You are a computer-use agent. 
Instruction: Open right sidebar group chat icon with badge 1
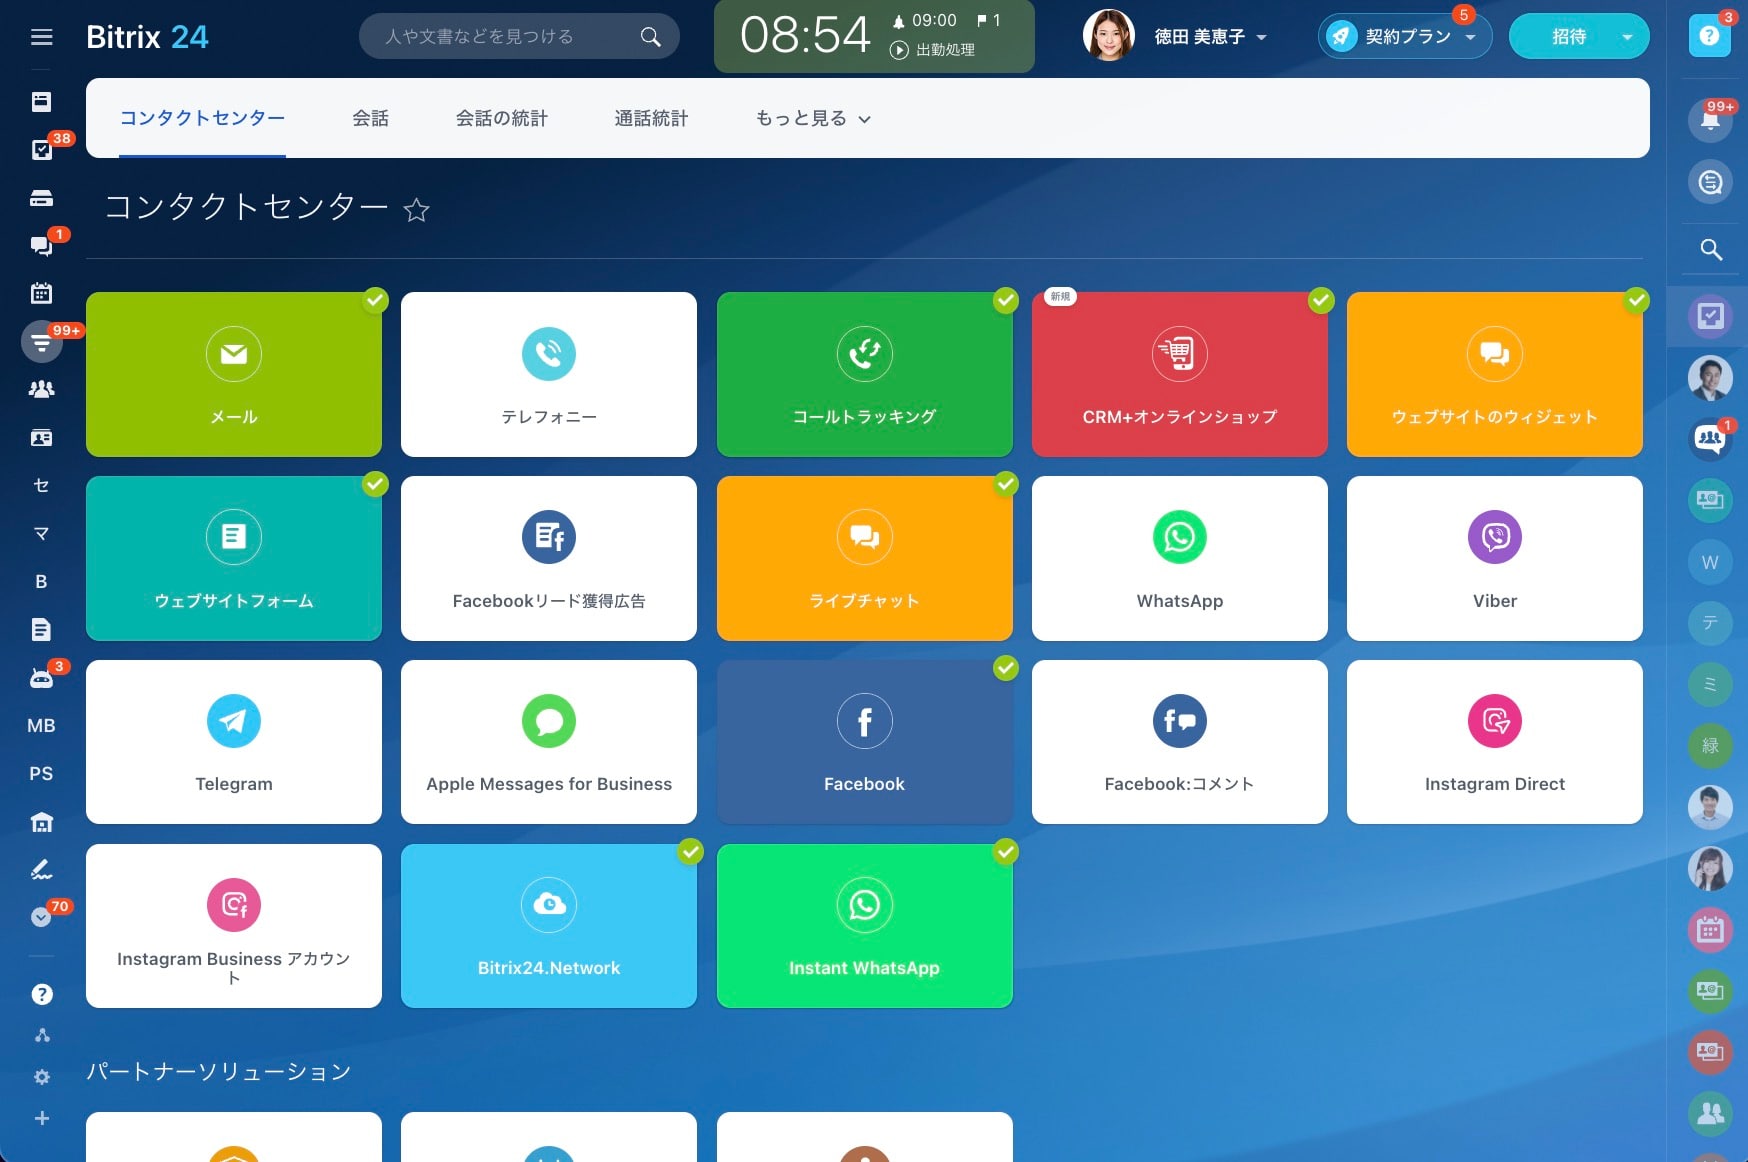point(1710,439)
